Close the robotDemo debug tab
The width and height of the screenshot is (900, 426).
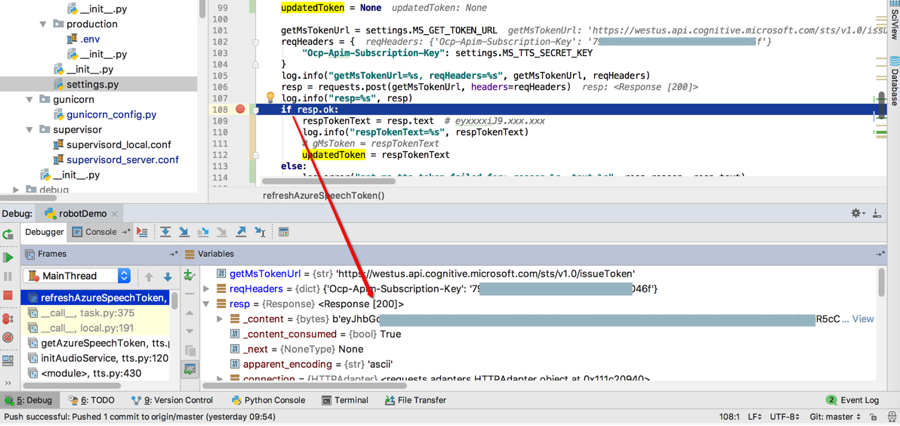[115, 214]
